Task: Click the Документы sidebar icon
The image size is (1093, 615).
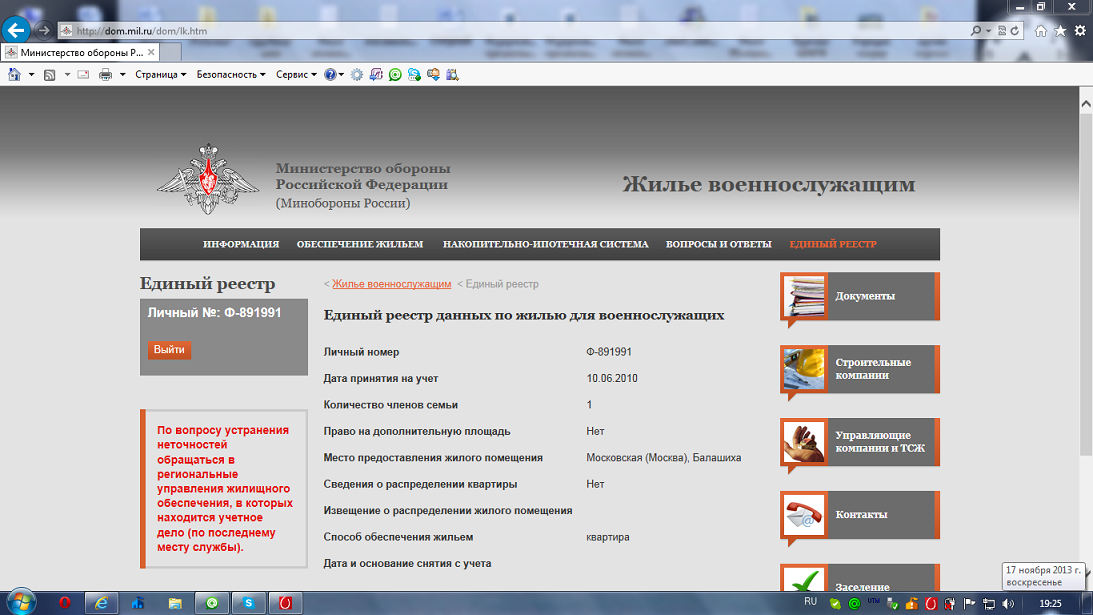Action: (804, 296)
